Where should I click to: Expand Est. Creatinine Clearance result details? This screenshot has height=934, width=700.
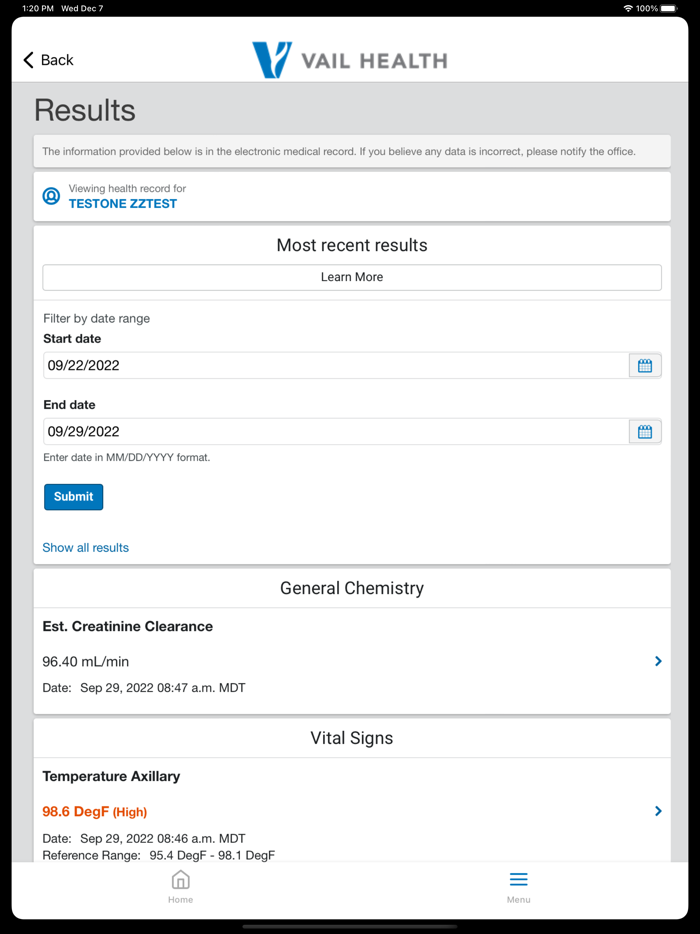(x=657, y=661)
